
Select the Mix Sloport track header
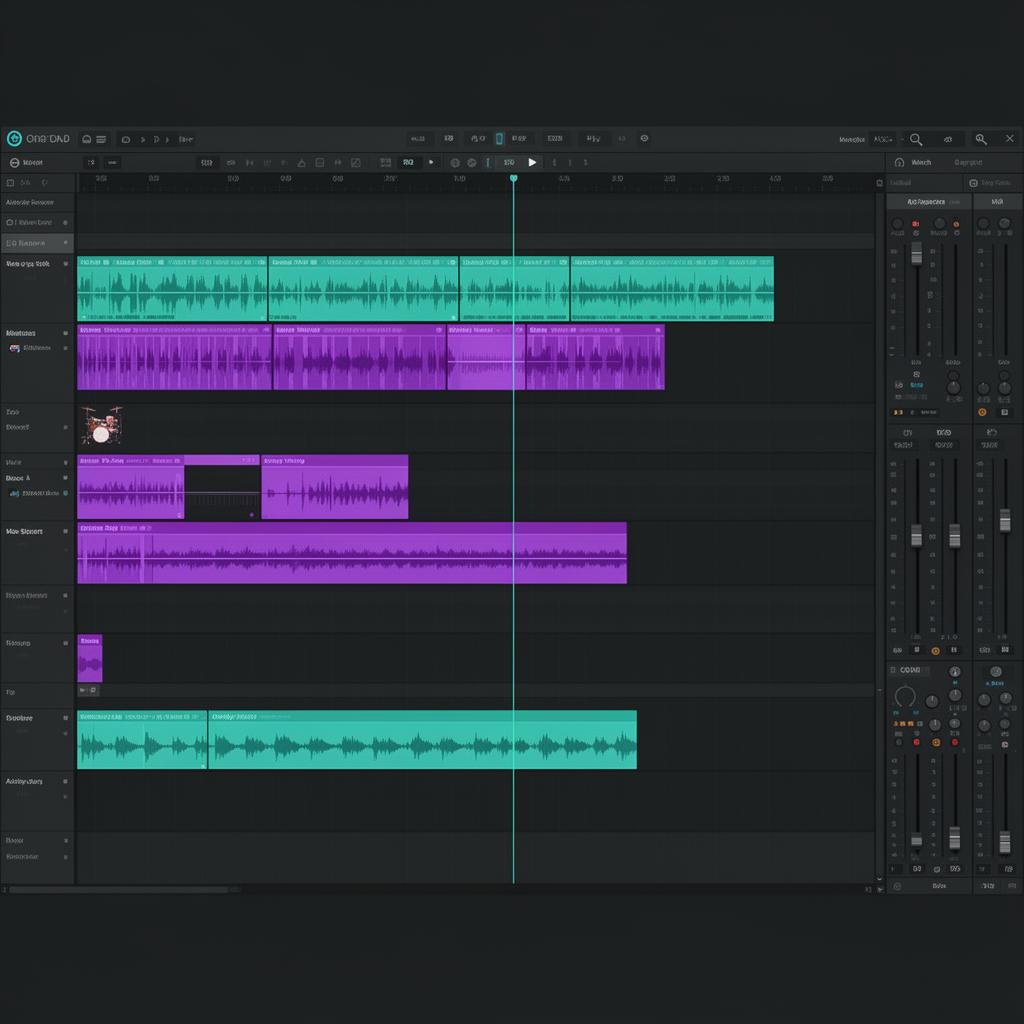(37, 552)
